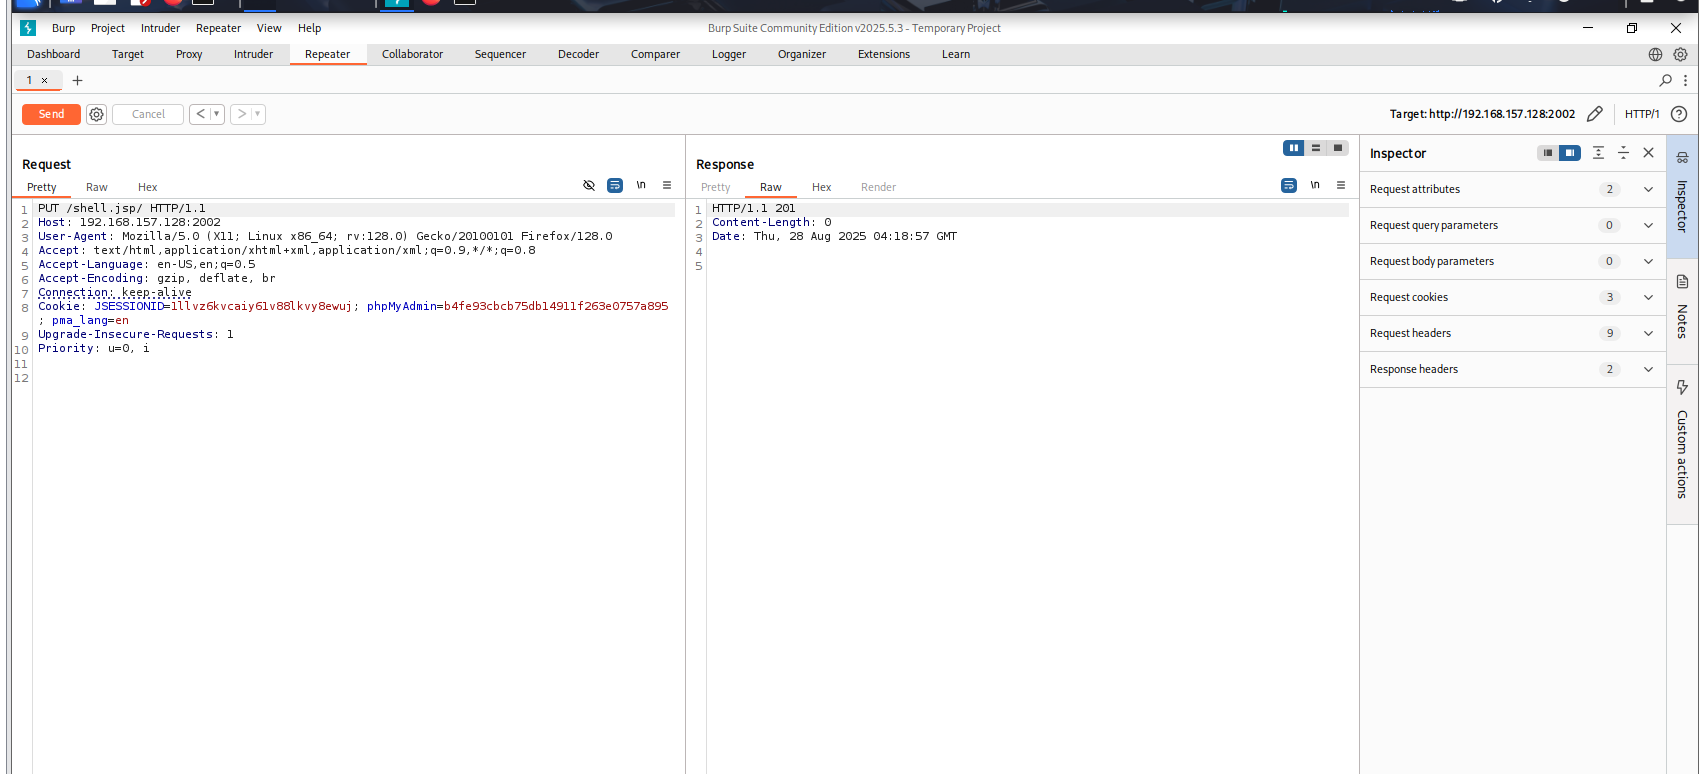
Task: Click the HTTP/1.1 201 response line
Action: pos(754,208)
